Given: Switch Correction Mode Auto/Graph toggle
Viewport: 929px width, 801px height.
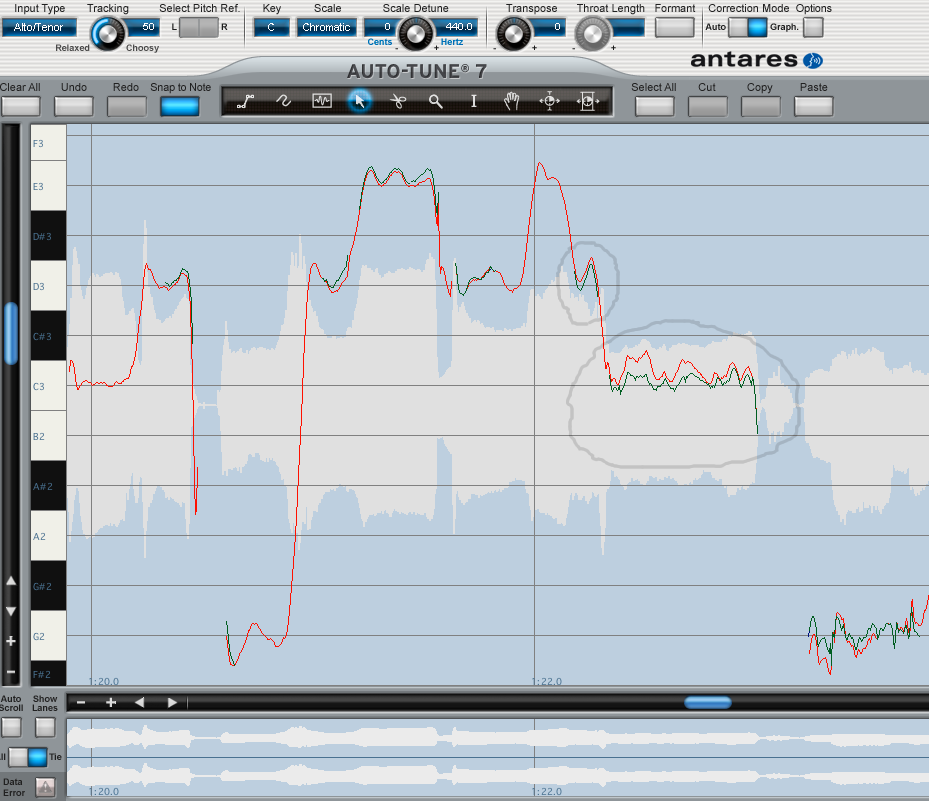Looking at the screenshot, I should pos(748,27).
